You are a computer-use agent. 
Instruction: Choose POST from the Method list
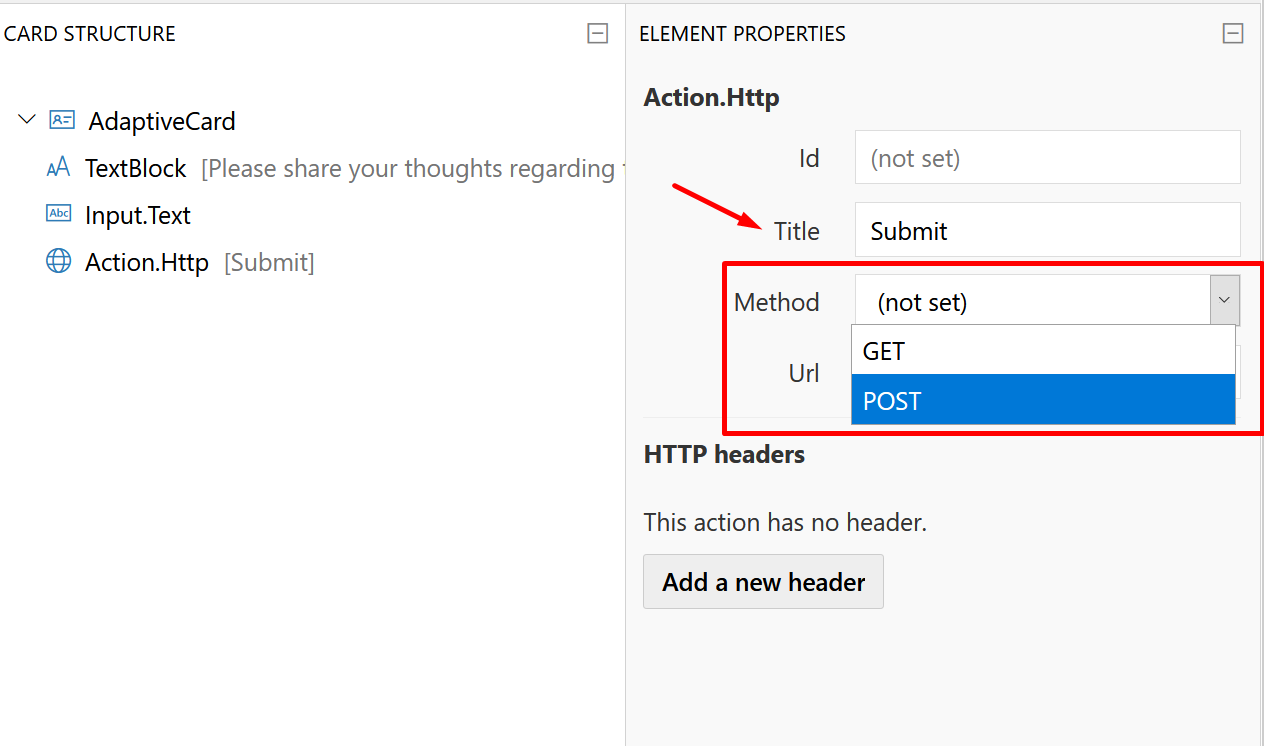(x=1043, y=400)
